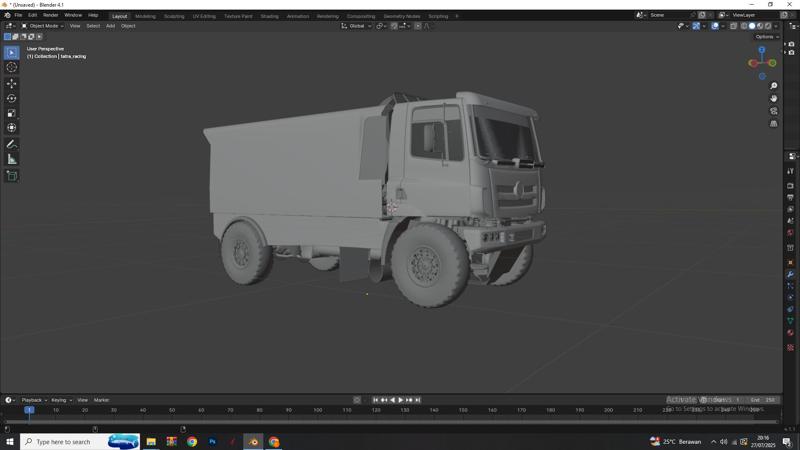Select the Measure tool

[12, 159]
